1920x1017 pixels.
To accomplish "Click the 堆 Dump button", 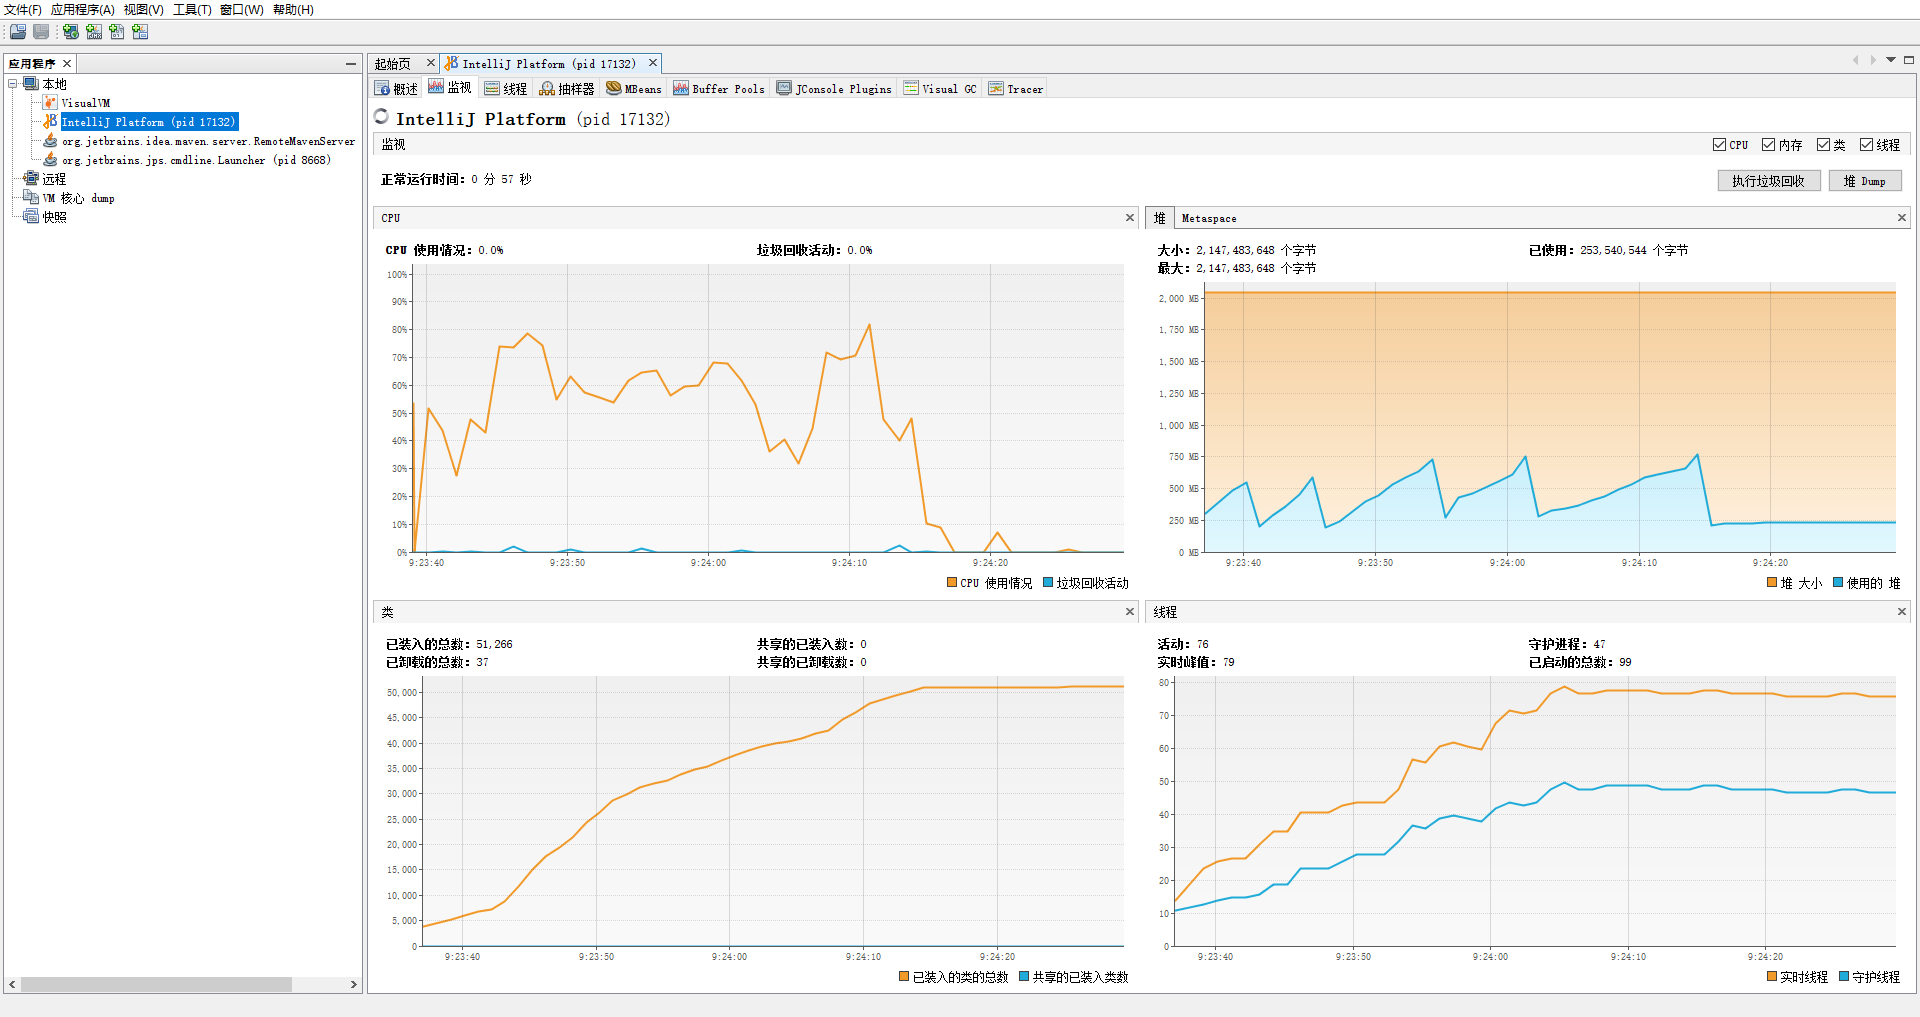I will pyautogui.click(x=1865, y=181).
